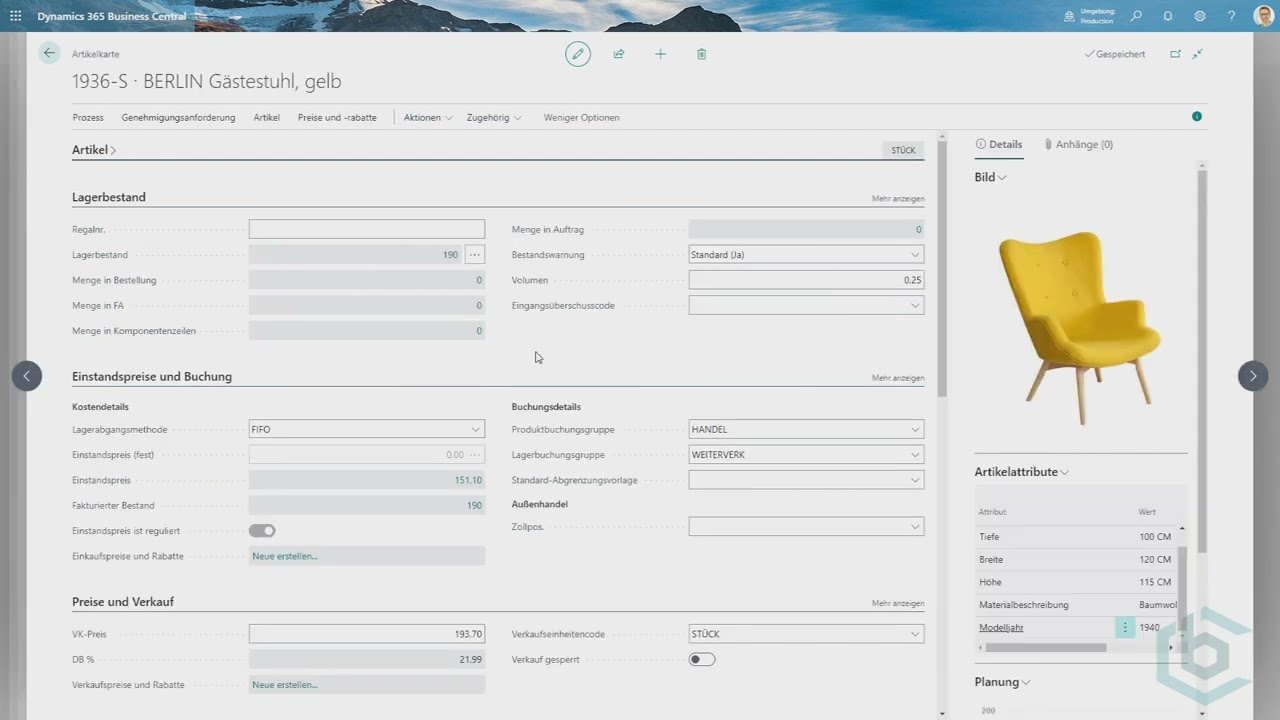Open the Lagerbestand ellipsis lookup button
1280x720 pixels.
pos(474,255)
